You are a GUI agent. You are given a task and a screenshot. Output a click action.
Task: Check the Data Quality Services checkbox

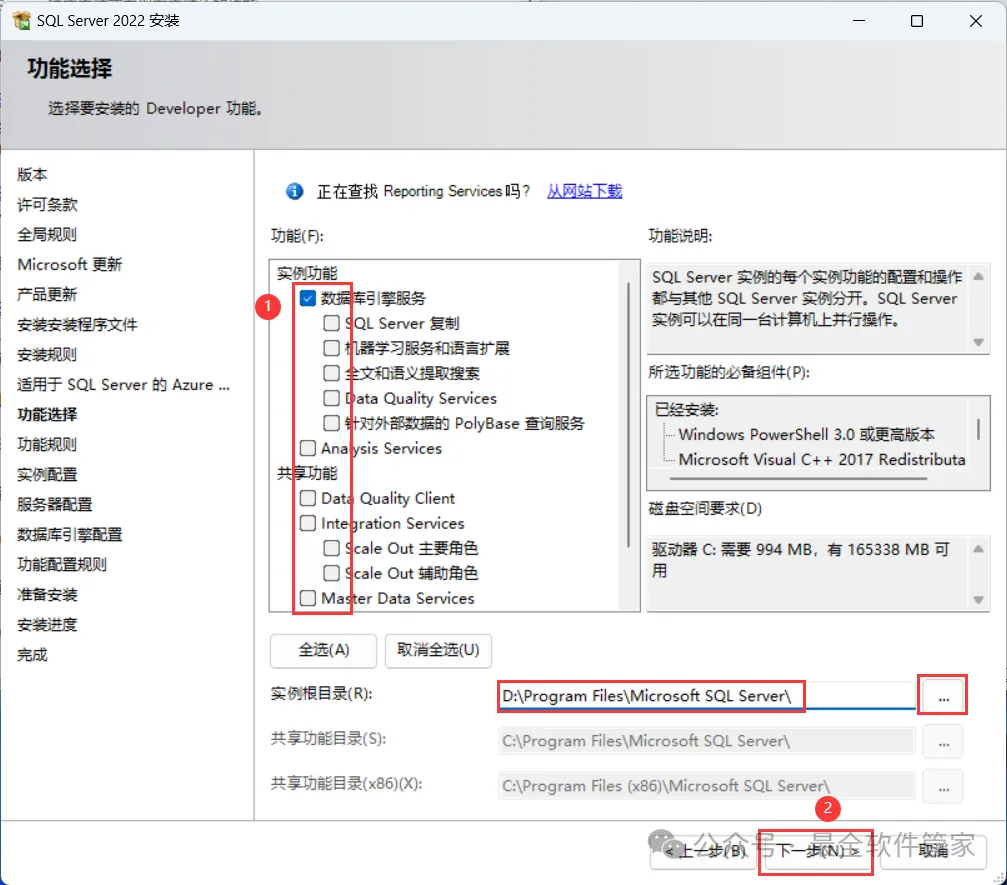point(331,398)
